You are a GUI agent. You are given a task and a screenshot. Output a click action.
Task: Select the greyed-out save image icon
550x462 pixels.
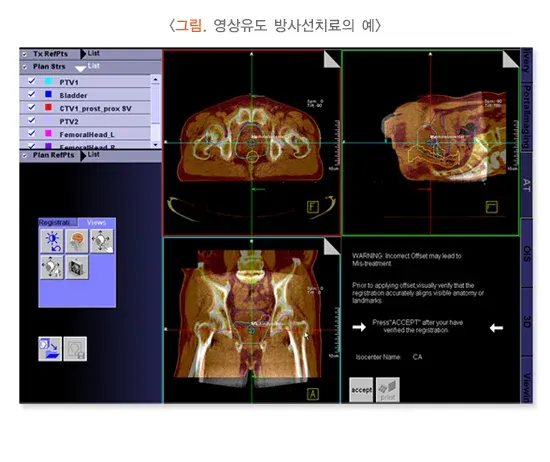pyautogui.click(x=75, y=349)
